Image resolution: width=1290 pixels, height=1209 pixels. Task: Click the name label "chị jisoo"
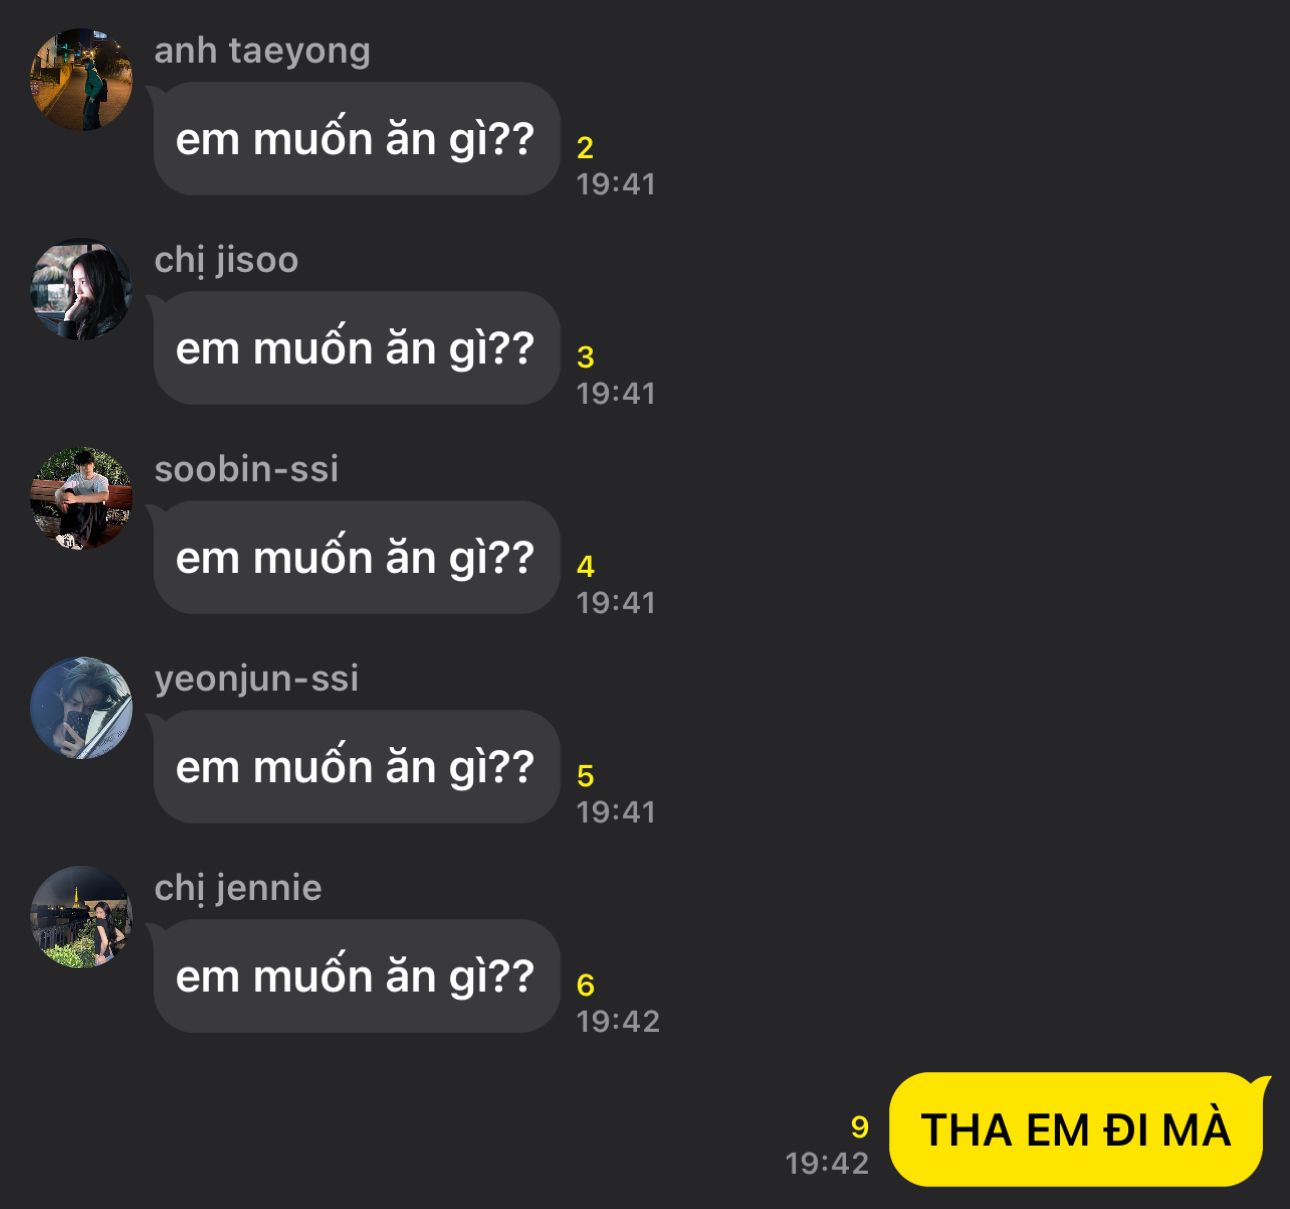[226, 260]
